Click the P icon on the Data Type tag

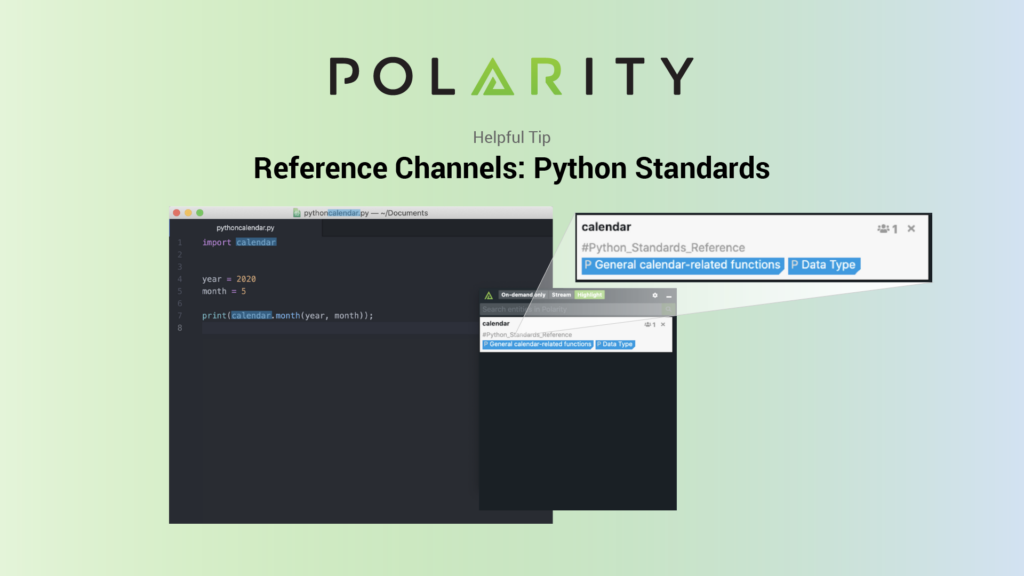point(794,264)
